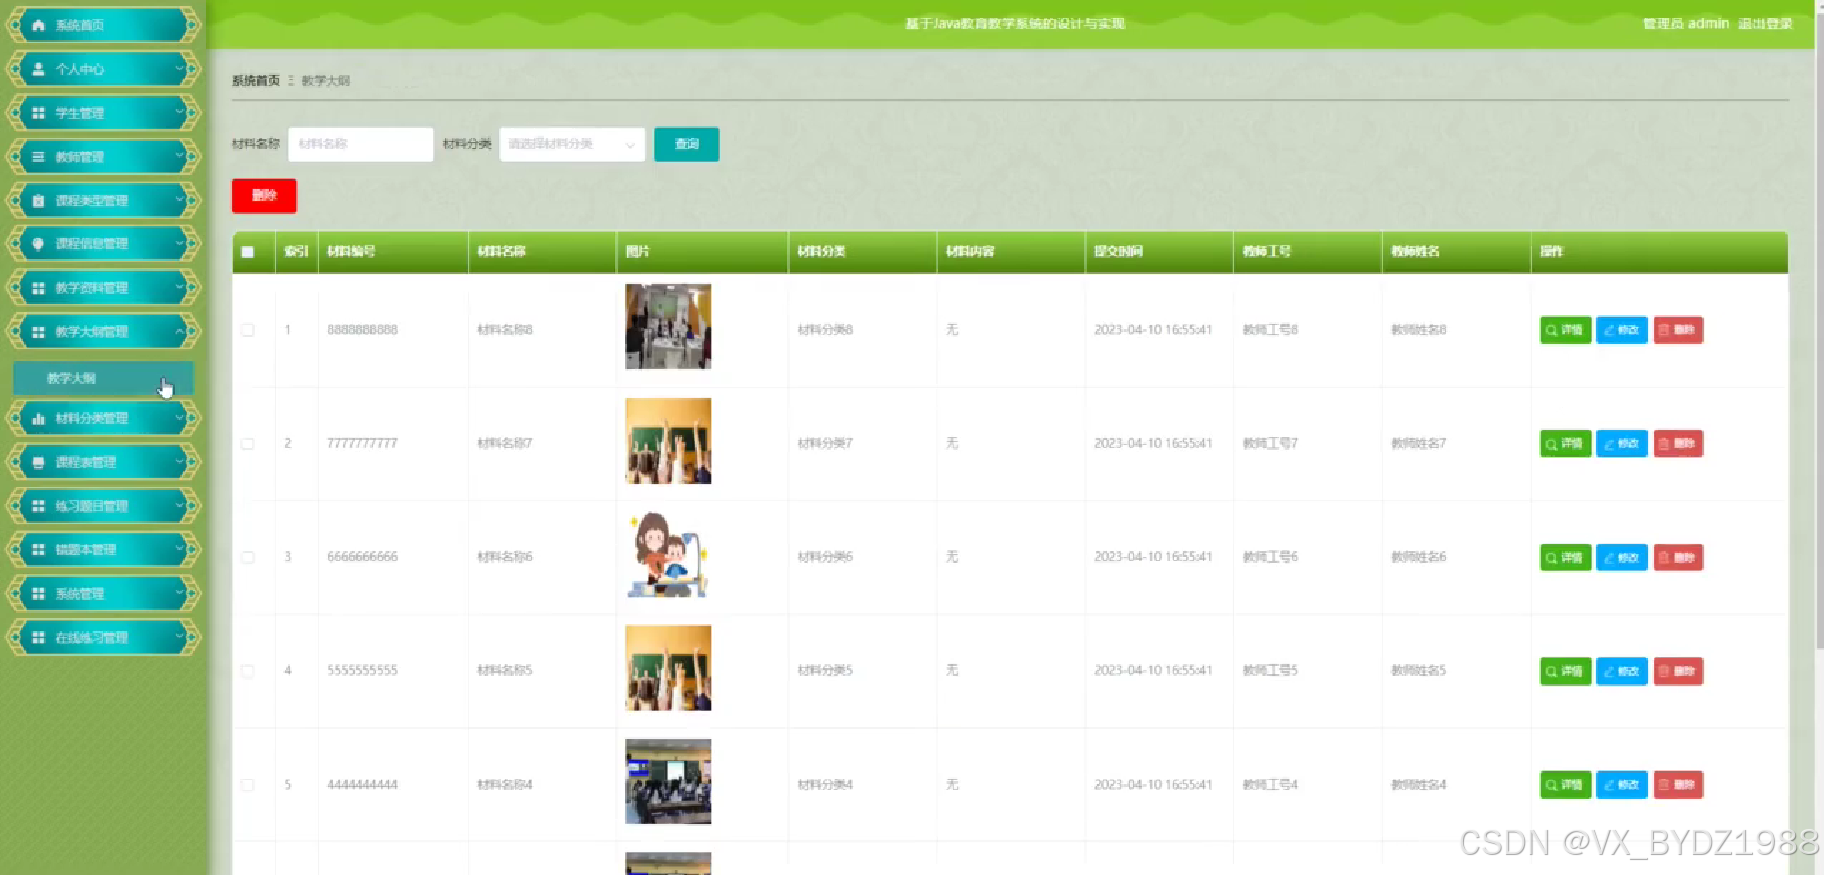
Task: Click the cell text 教师工号6
Action: [1270, 557]
